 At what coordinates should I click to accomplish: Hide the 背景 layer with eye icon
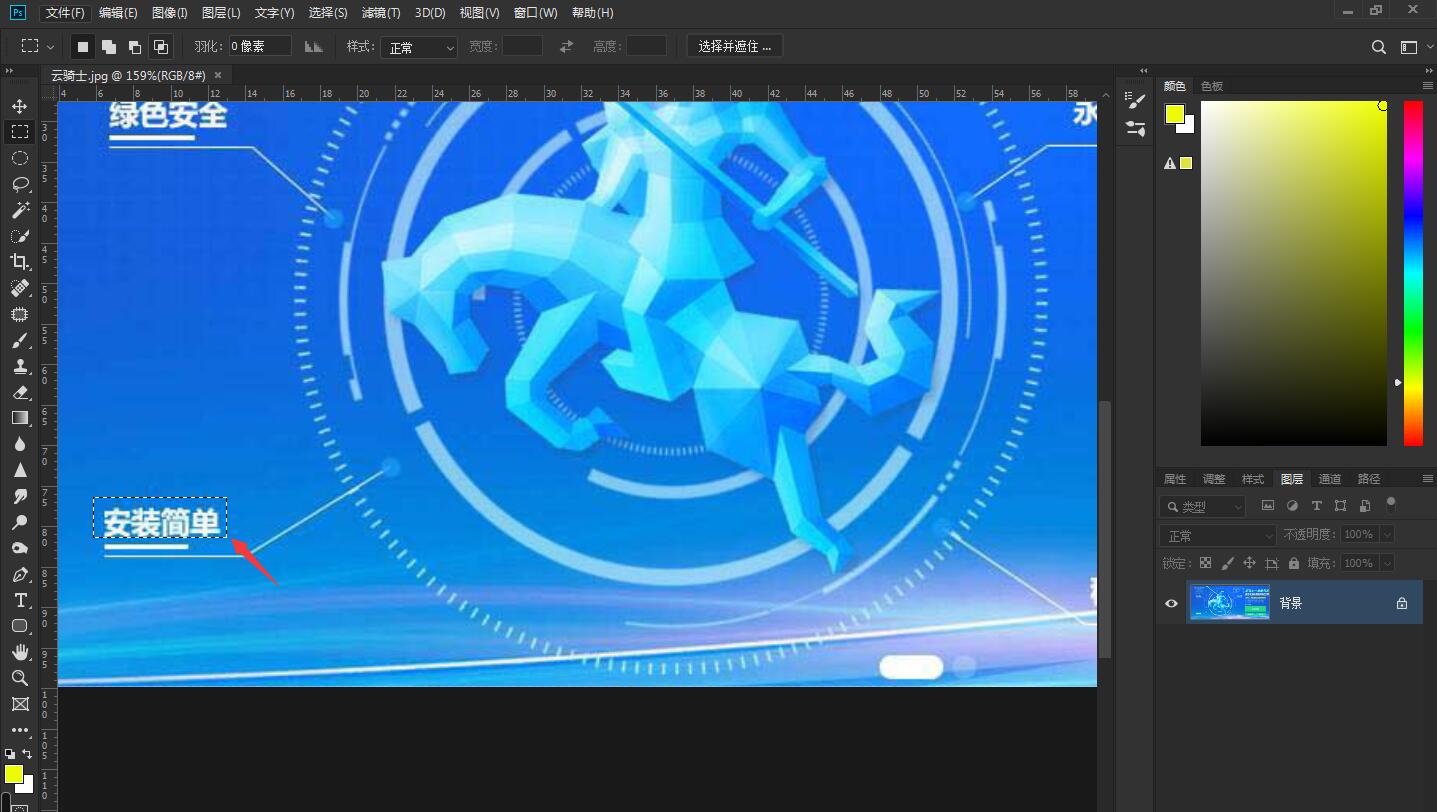point(1171,603)
